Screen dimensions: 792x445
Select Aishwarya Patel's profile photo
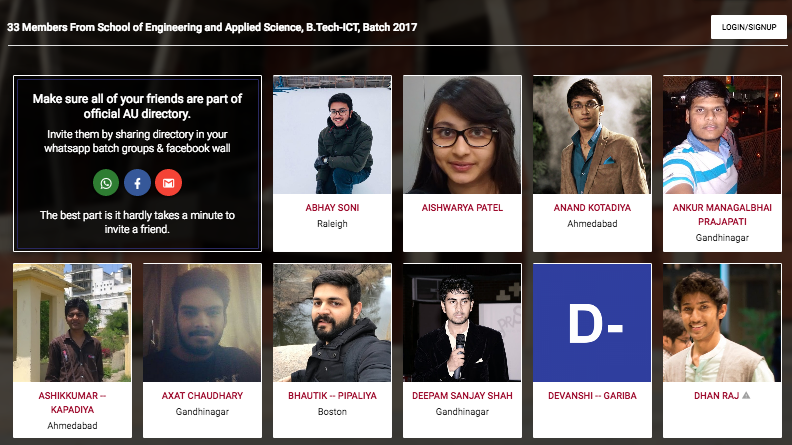462,135
